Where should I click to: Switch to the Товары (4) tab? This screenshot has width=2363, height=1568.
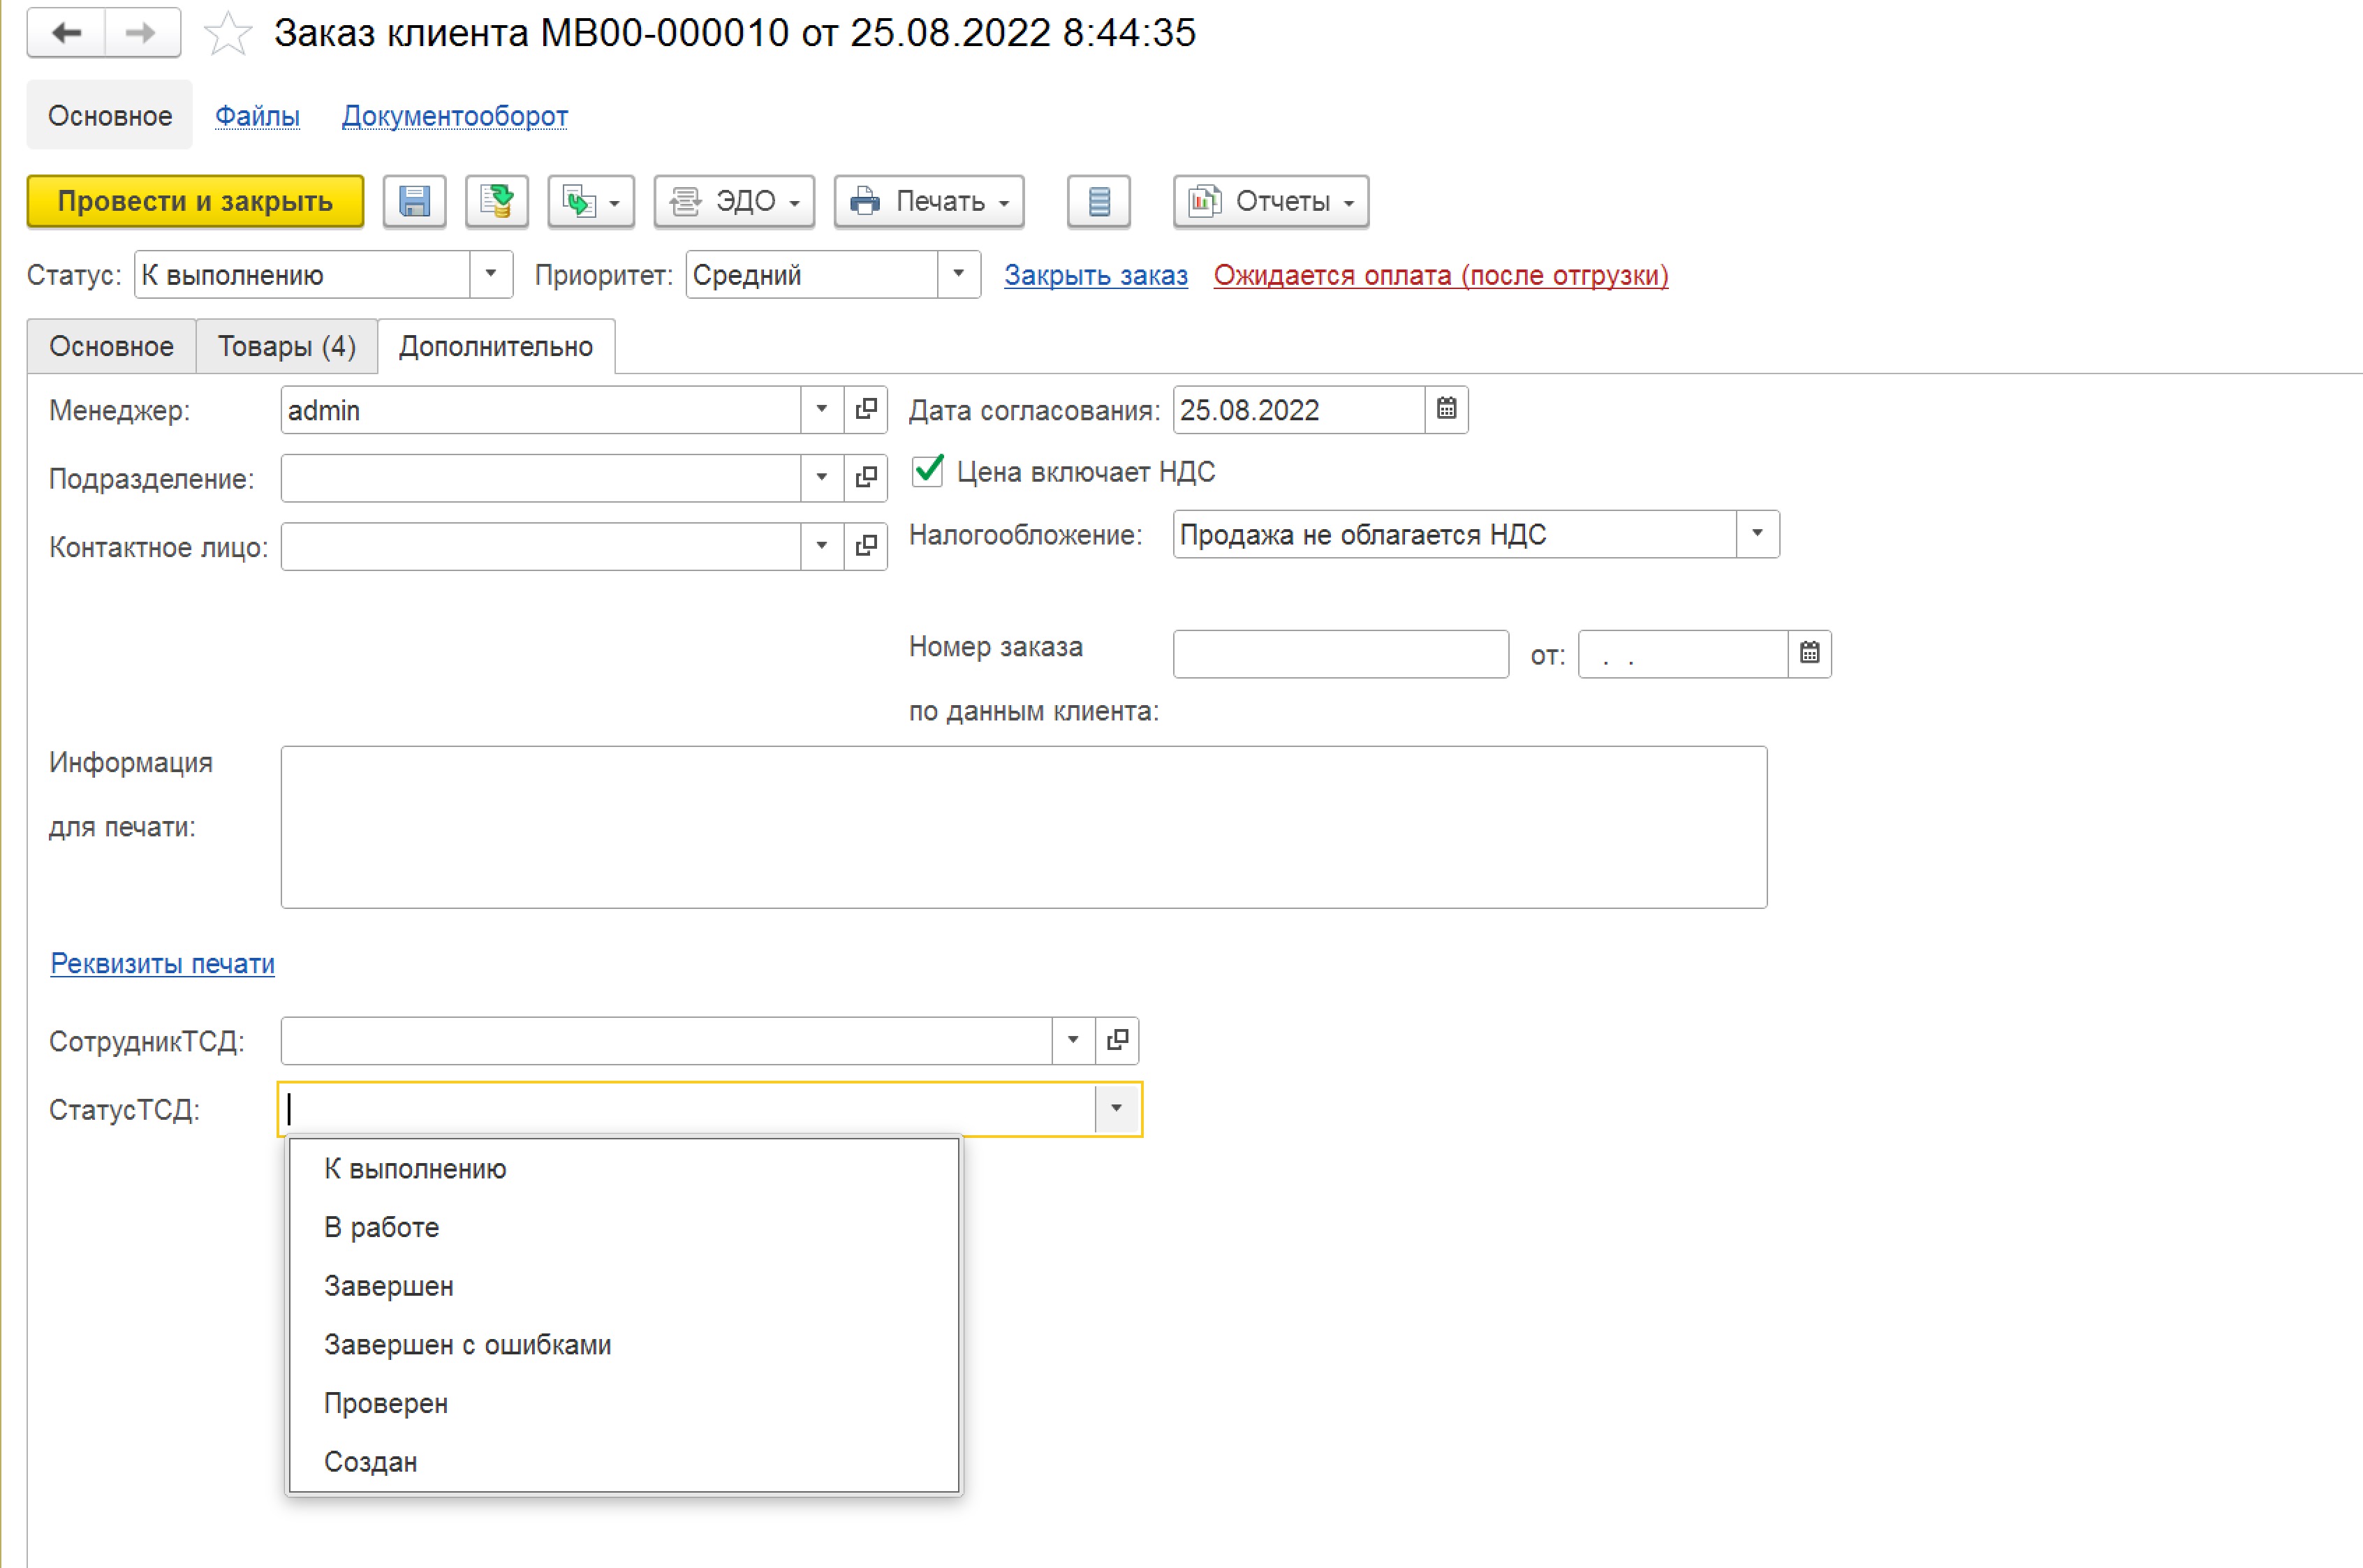pos(287,346)
